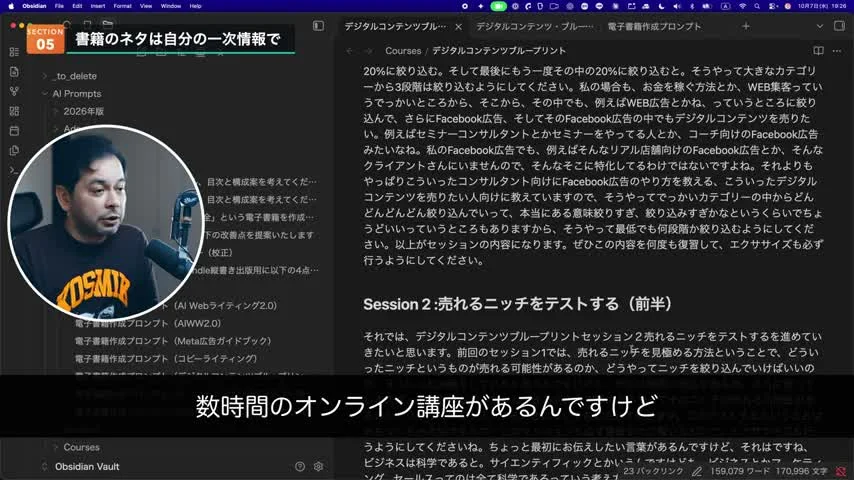
Task: Open the Insert menu
Action: pos(98,6)
